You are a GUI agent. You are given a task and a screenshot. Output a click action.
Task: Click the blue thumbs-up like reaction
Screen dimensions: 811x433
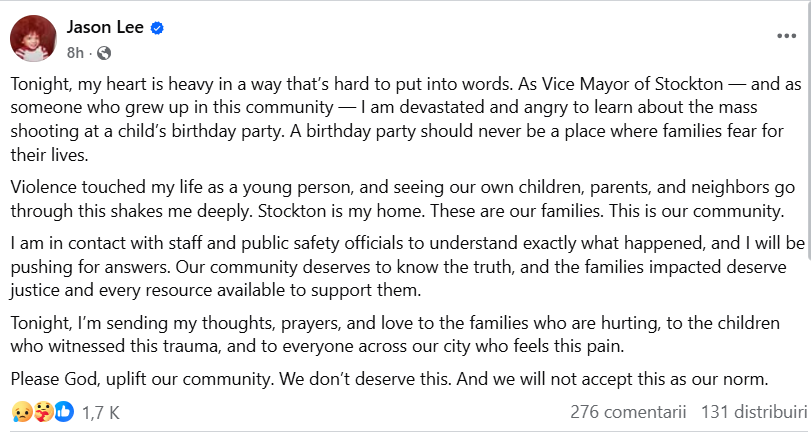64,411
